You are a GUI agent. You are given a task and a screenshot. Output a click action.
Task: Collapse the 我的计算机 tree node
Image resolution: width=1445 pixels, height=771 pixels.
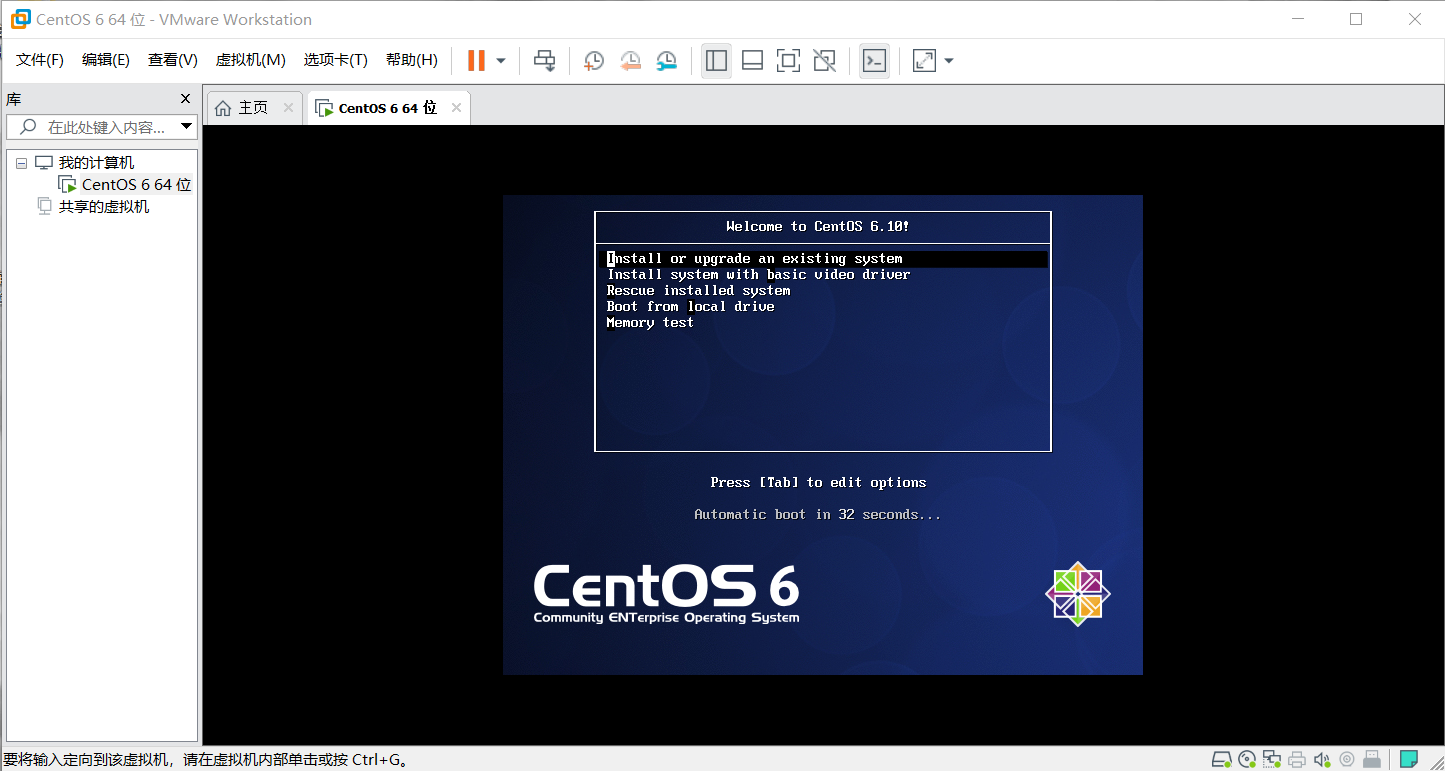coord(21,163)
